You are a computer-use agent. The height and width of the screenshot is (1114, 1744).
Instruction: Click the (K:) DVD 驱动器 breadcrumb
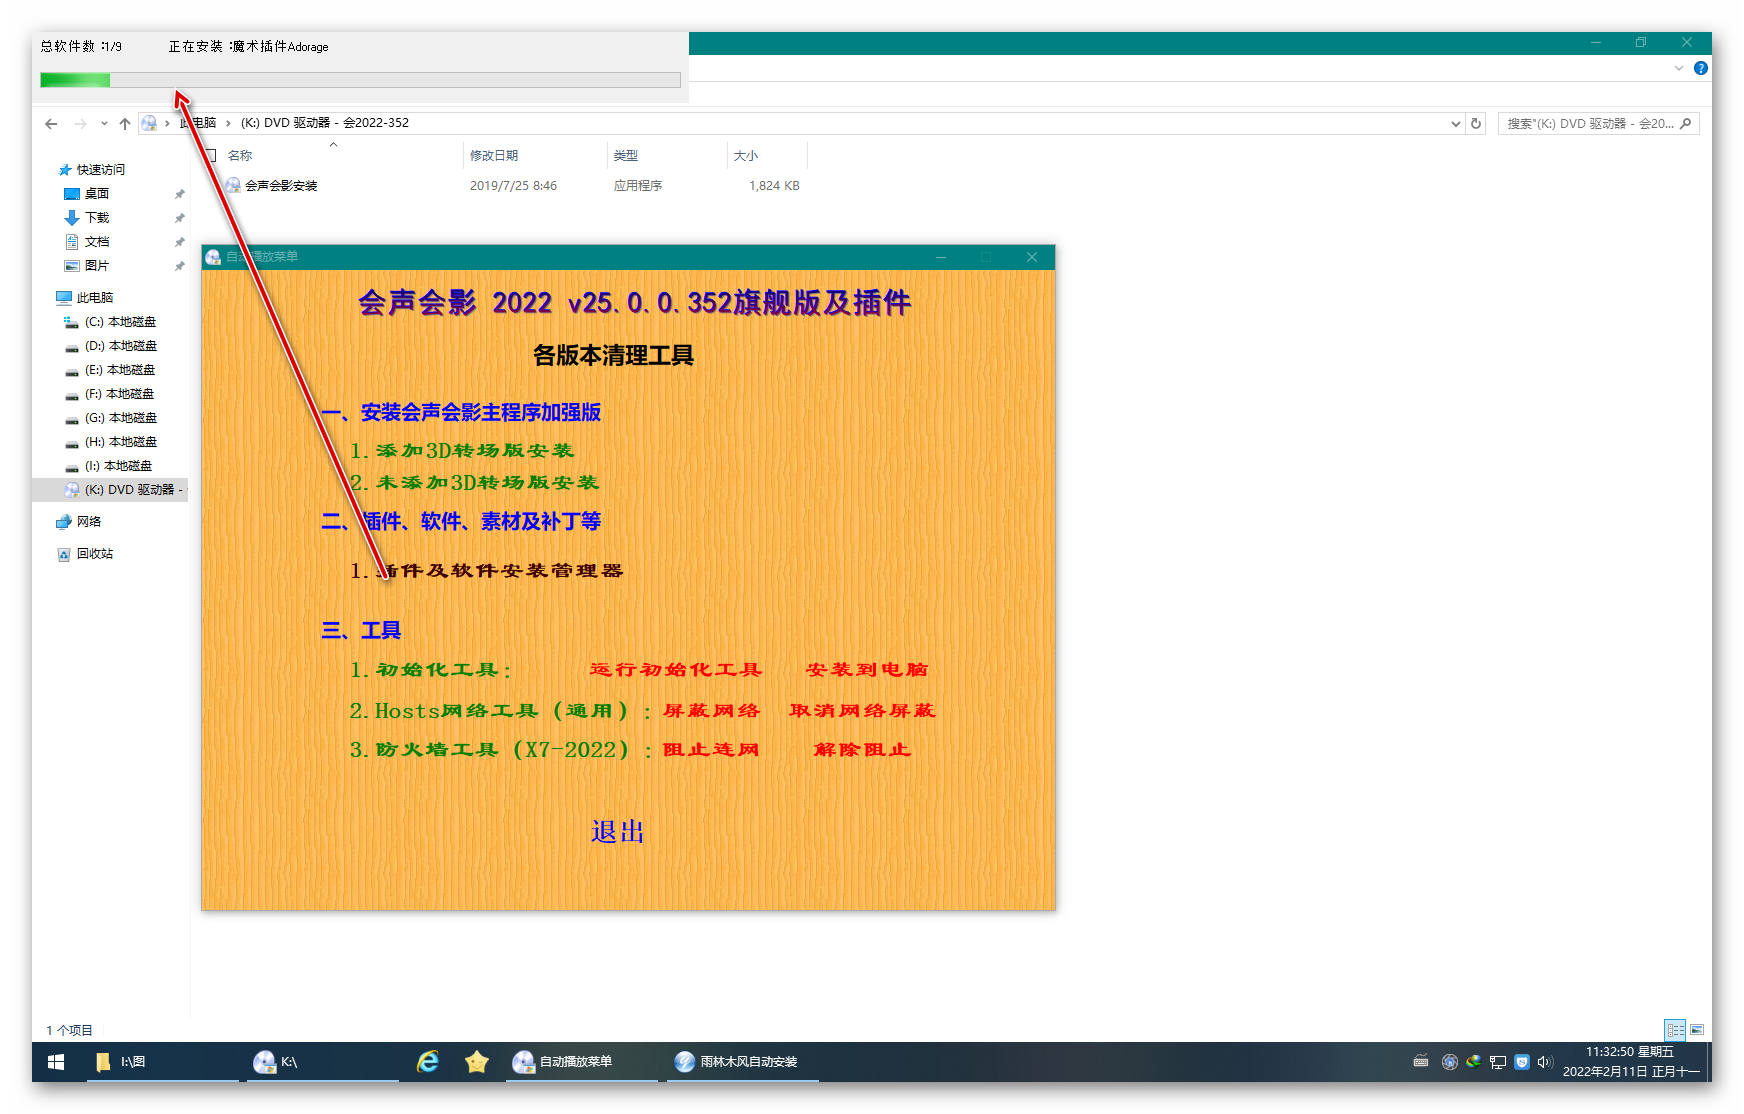click(324, 123)
